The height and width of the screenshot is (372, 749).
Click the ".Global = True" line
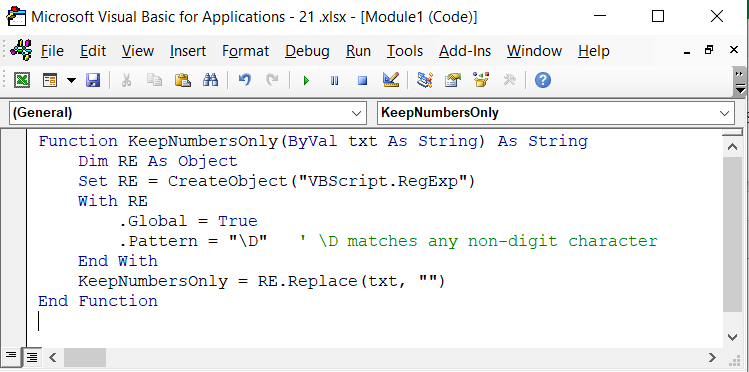point(188,221)
